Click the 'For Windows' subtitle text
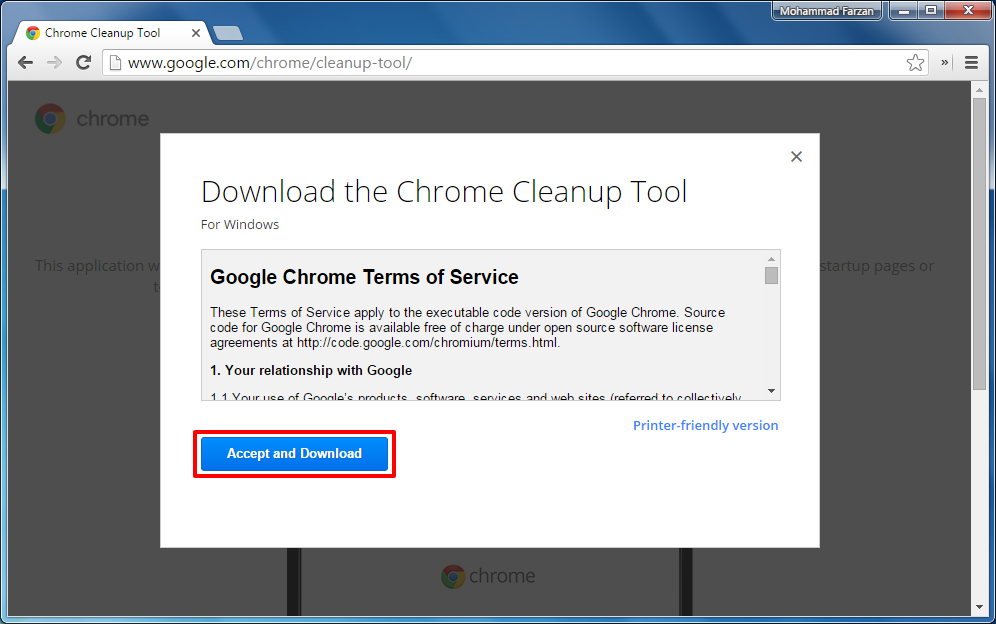 point(239,224)
